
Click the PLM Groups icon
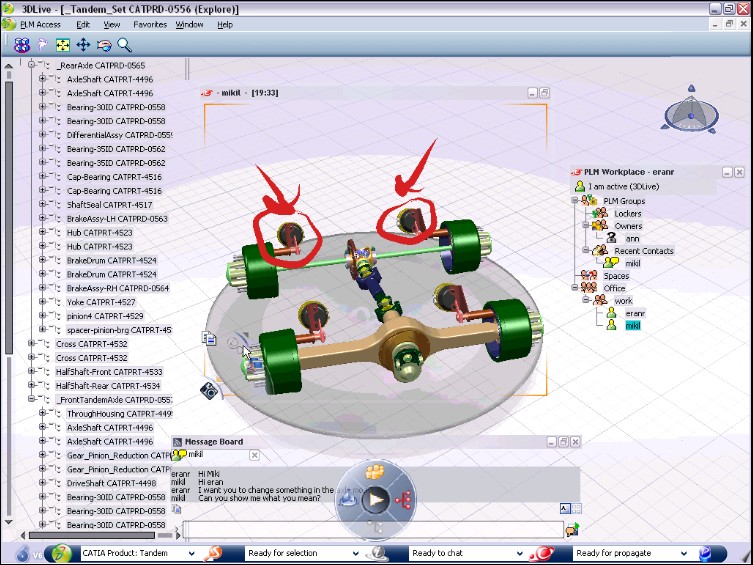click(589, 200)
